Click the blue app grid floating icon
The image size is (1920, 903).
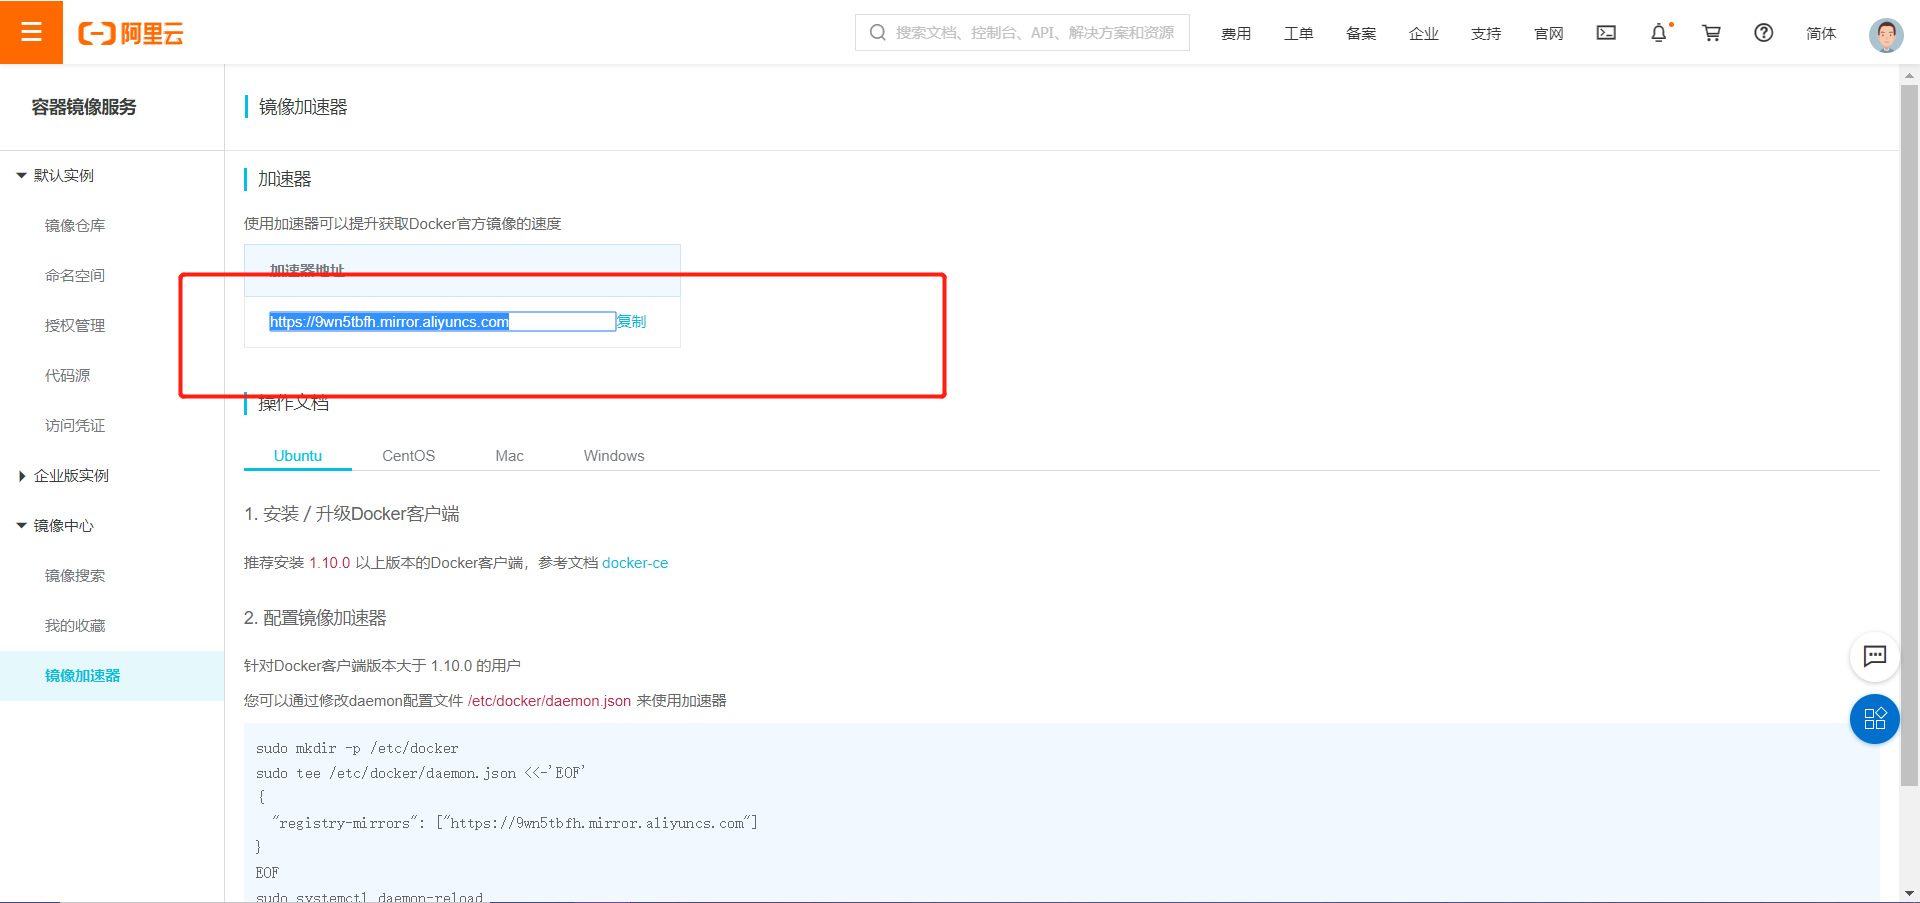tap(1875, 719)
